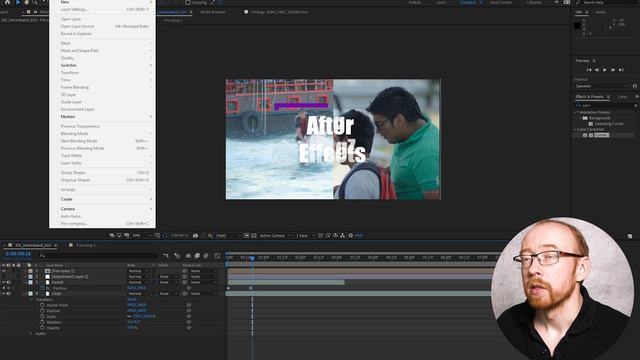Jump to first frame in Preview panel
Viewport: 640px width, 360px height.
[x=589, y=70]
